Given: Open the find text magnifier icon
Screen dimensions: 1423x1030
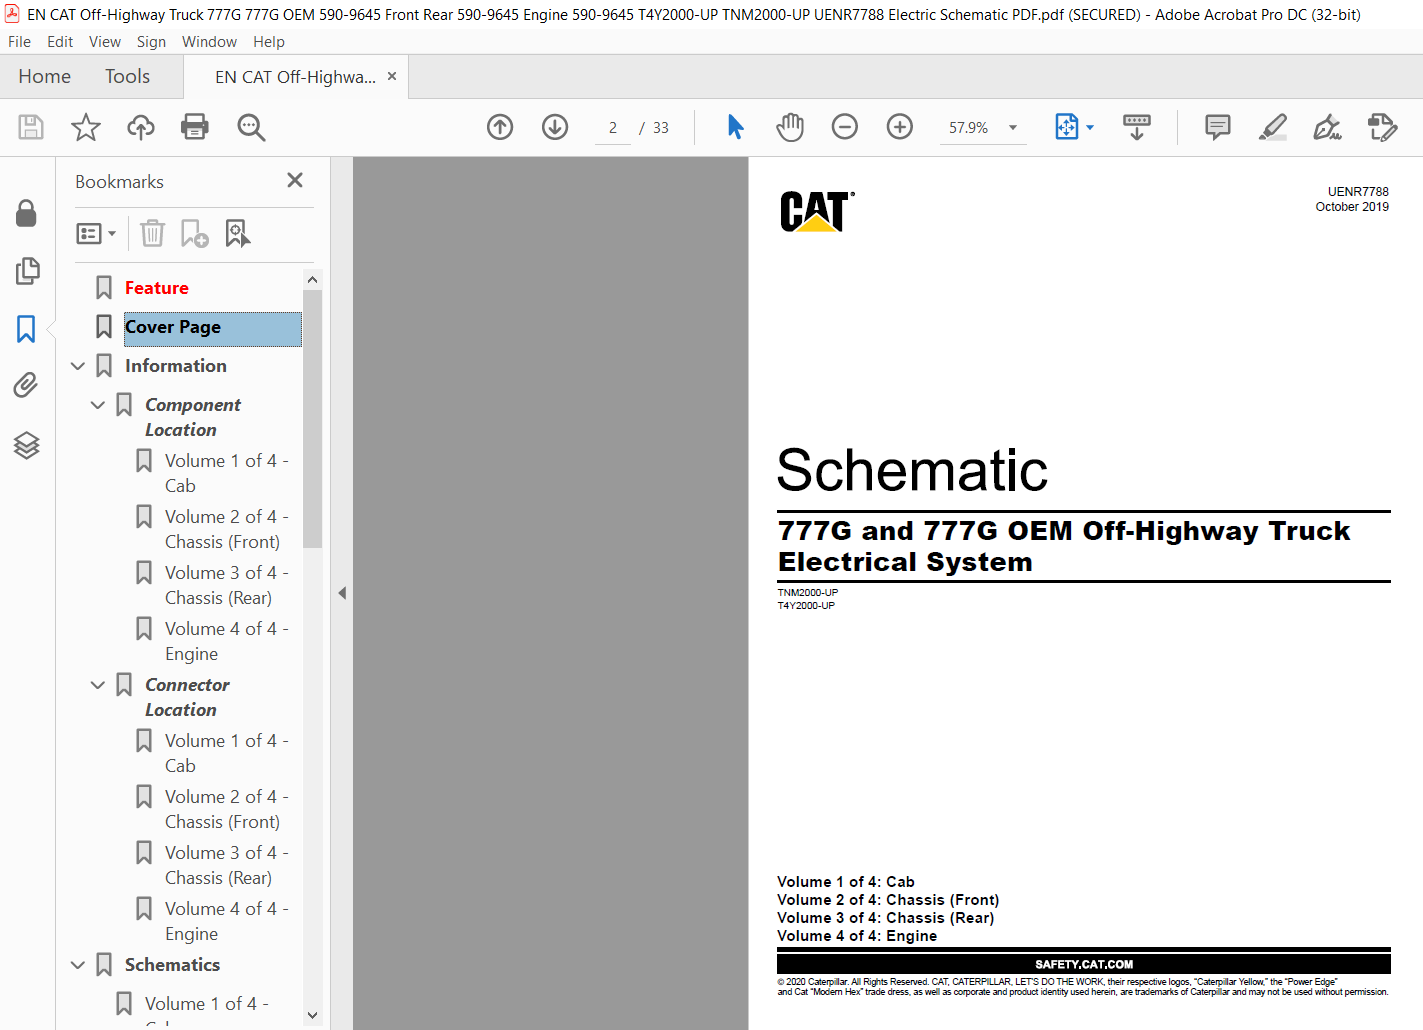Looking at the screenshot, I should [251, 127].
